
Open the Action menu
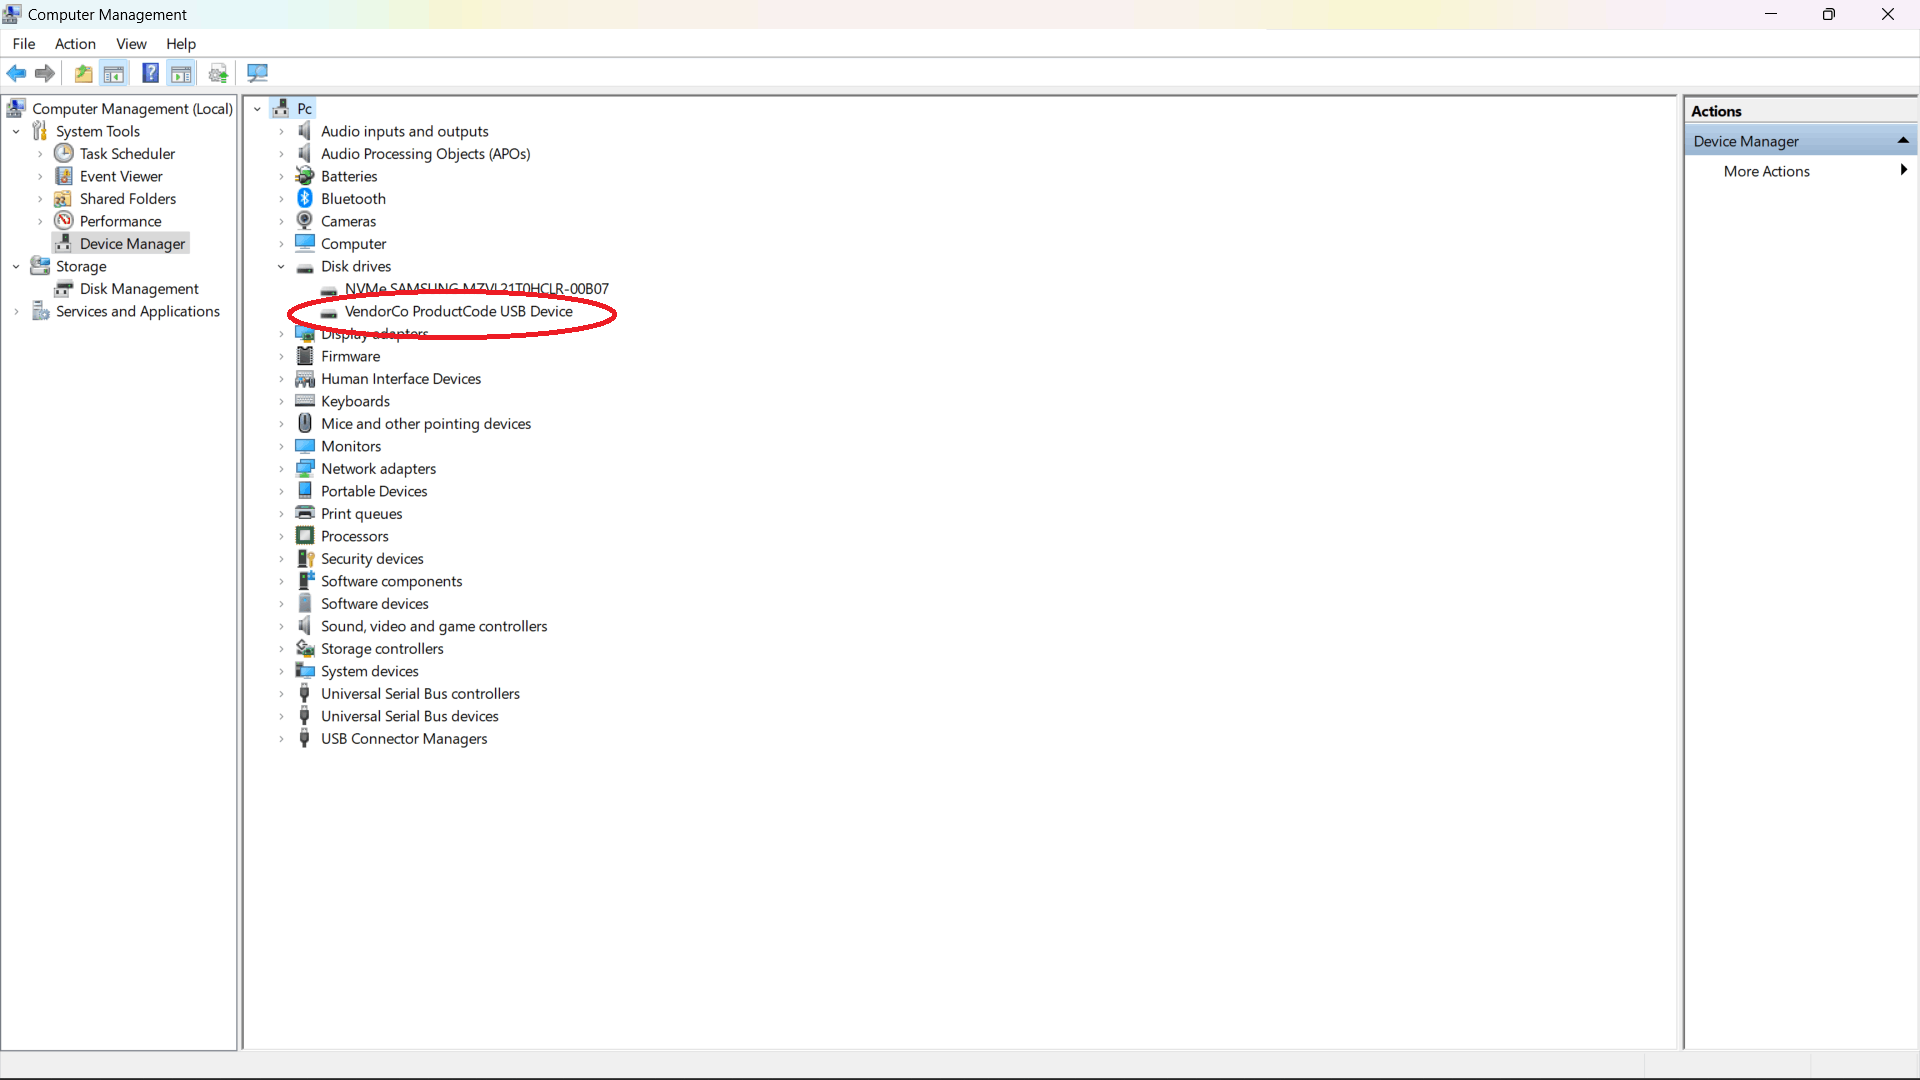coord(75,43)
